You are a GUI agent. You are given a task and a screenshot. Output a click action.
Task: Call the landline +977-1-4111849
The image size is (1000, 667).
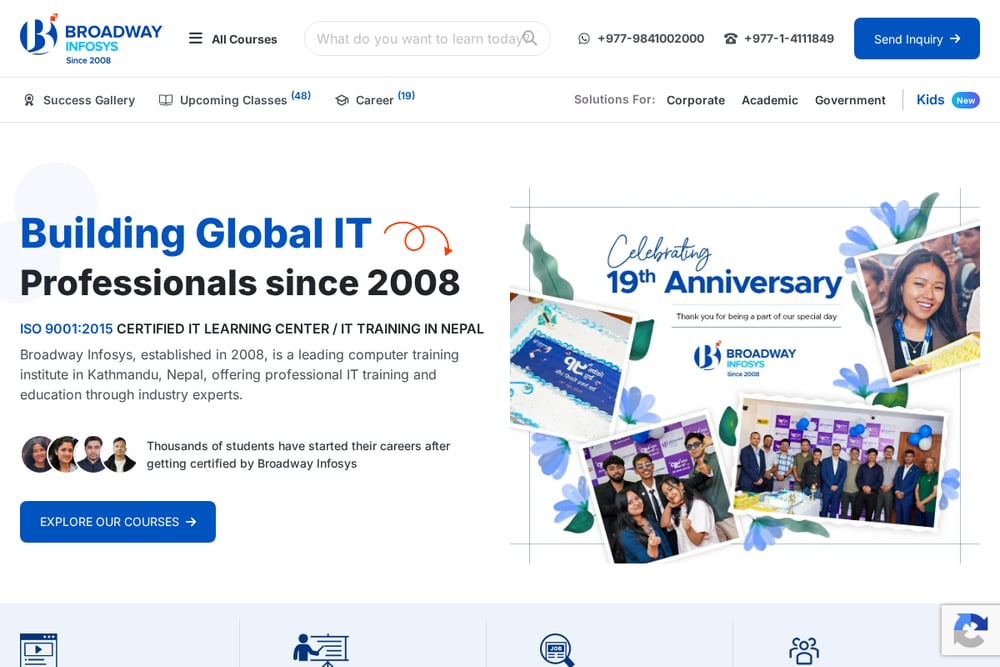coord(789,38)
